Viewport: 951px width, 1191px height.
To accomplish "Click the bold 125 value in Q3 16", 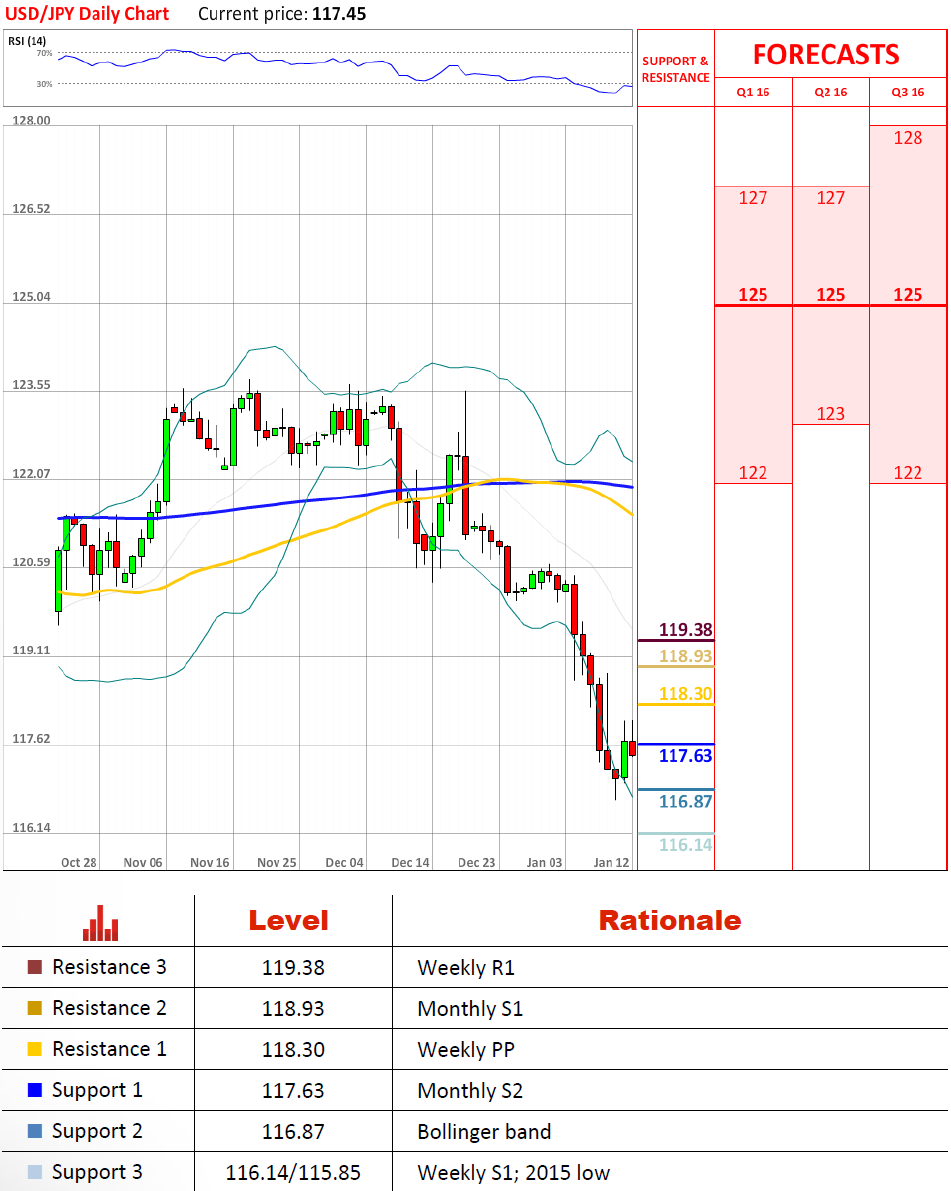I will 908,295.
